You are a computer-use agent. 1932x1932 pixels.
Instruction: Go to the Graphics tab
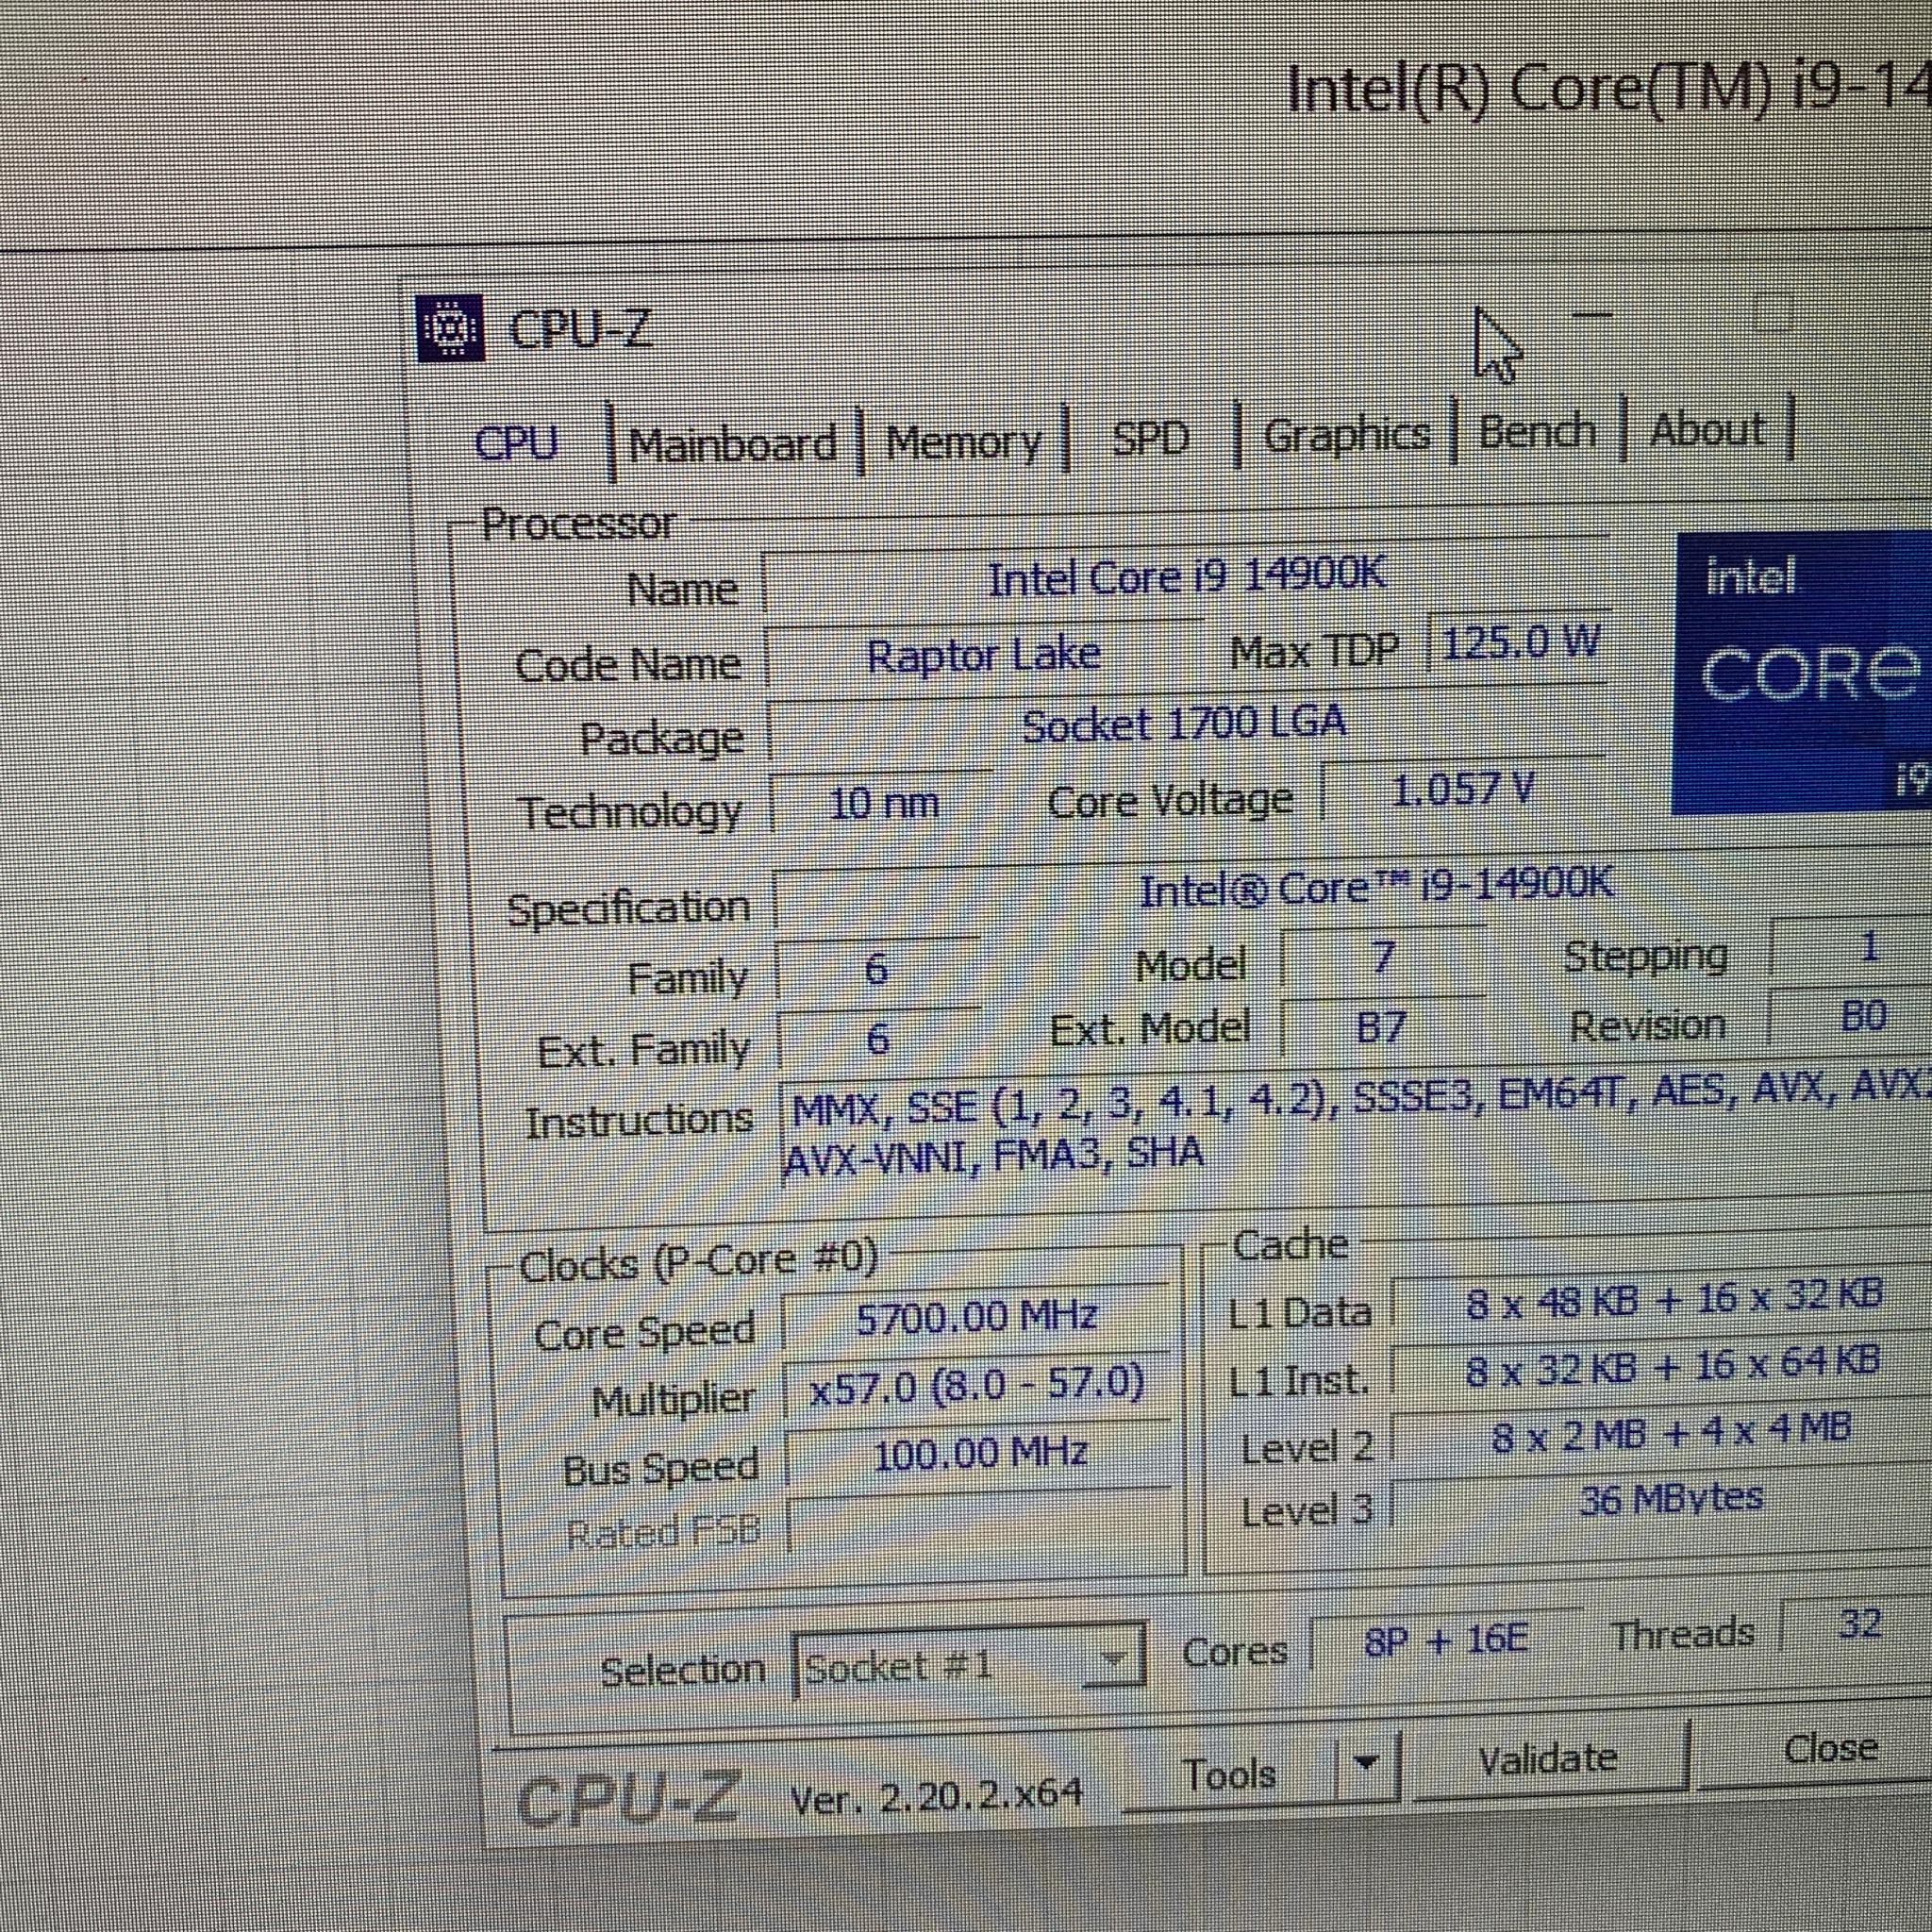1346,435
